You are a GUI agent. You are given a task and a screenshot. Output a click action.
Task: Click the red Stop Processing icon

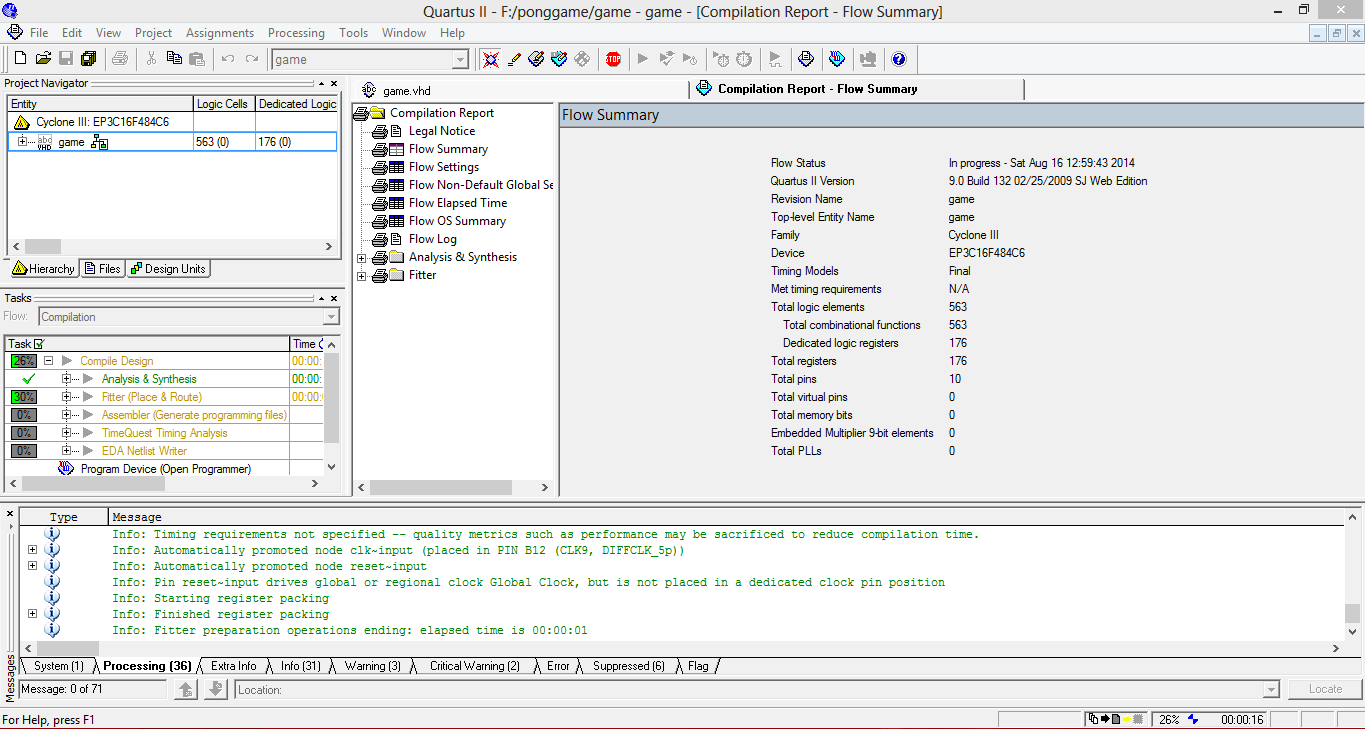click(x=613, y=59)
